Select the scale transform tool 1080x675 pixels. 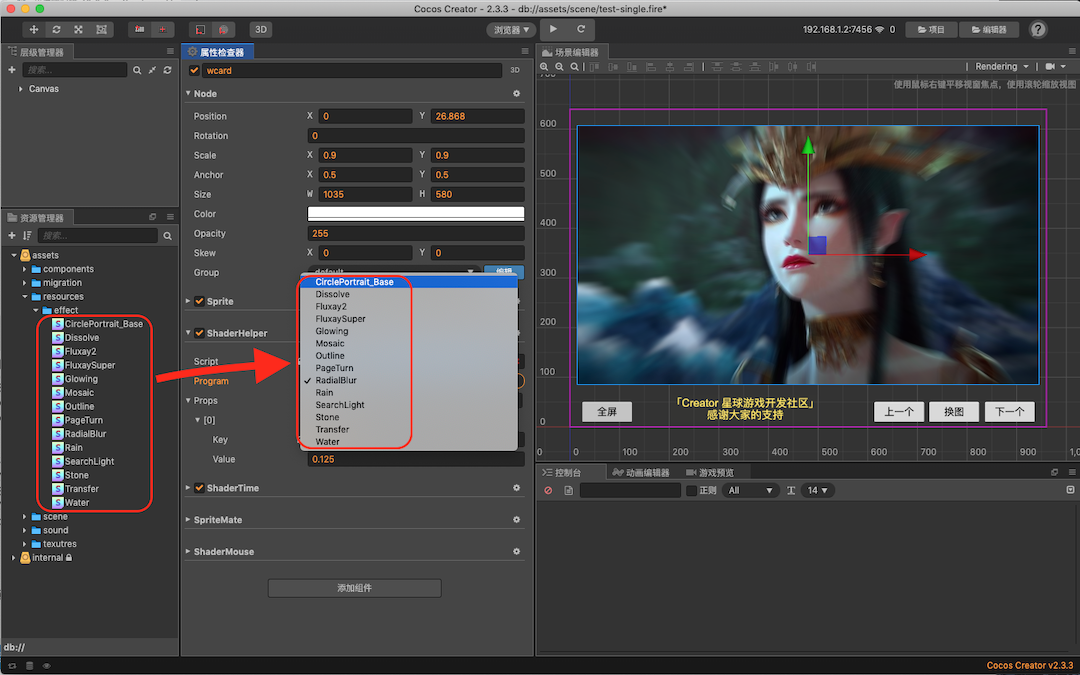79,30
